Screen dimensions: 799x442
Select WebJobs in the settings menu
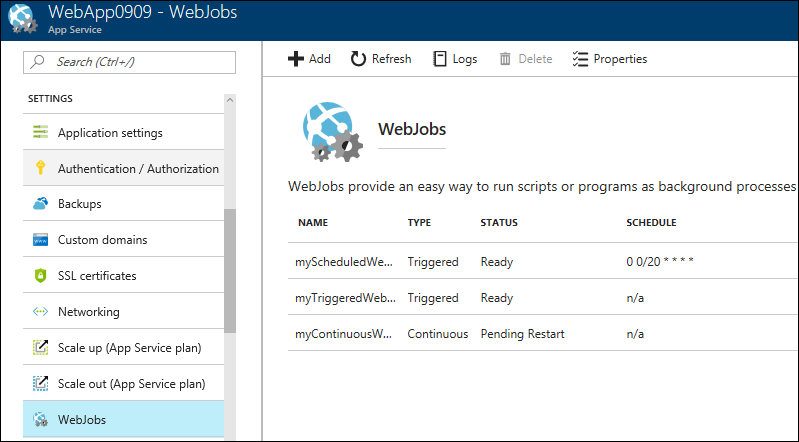click(x=82, y=420)
